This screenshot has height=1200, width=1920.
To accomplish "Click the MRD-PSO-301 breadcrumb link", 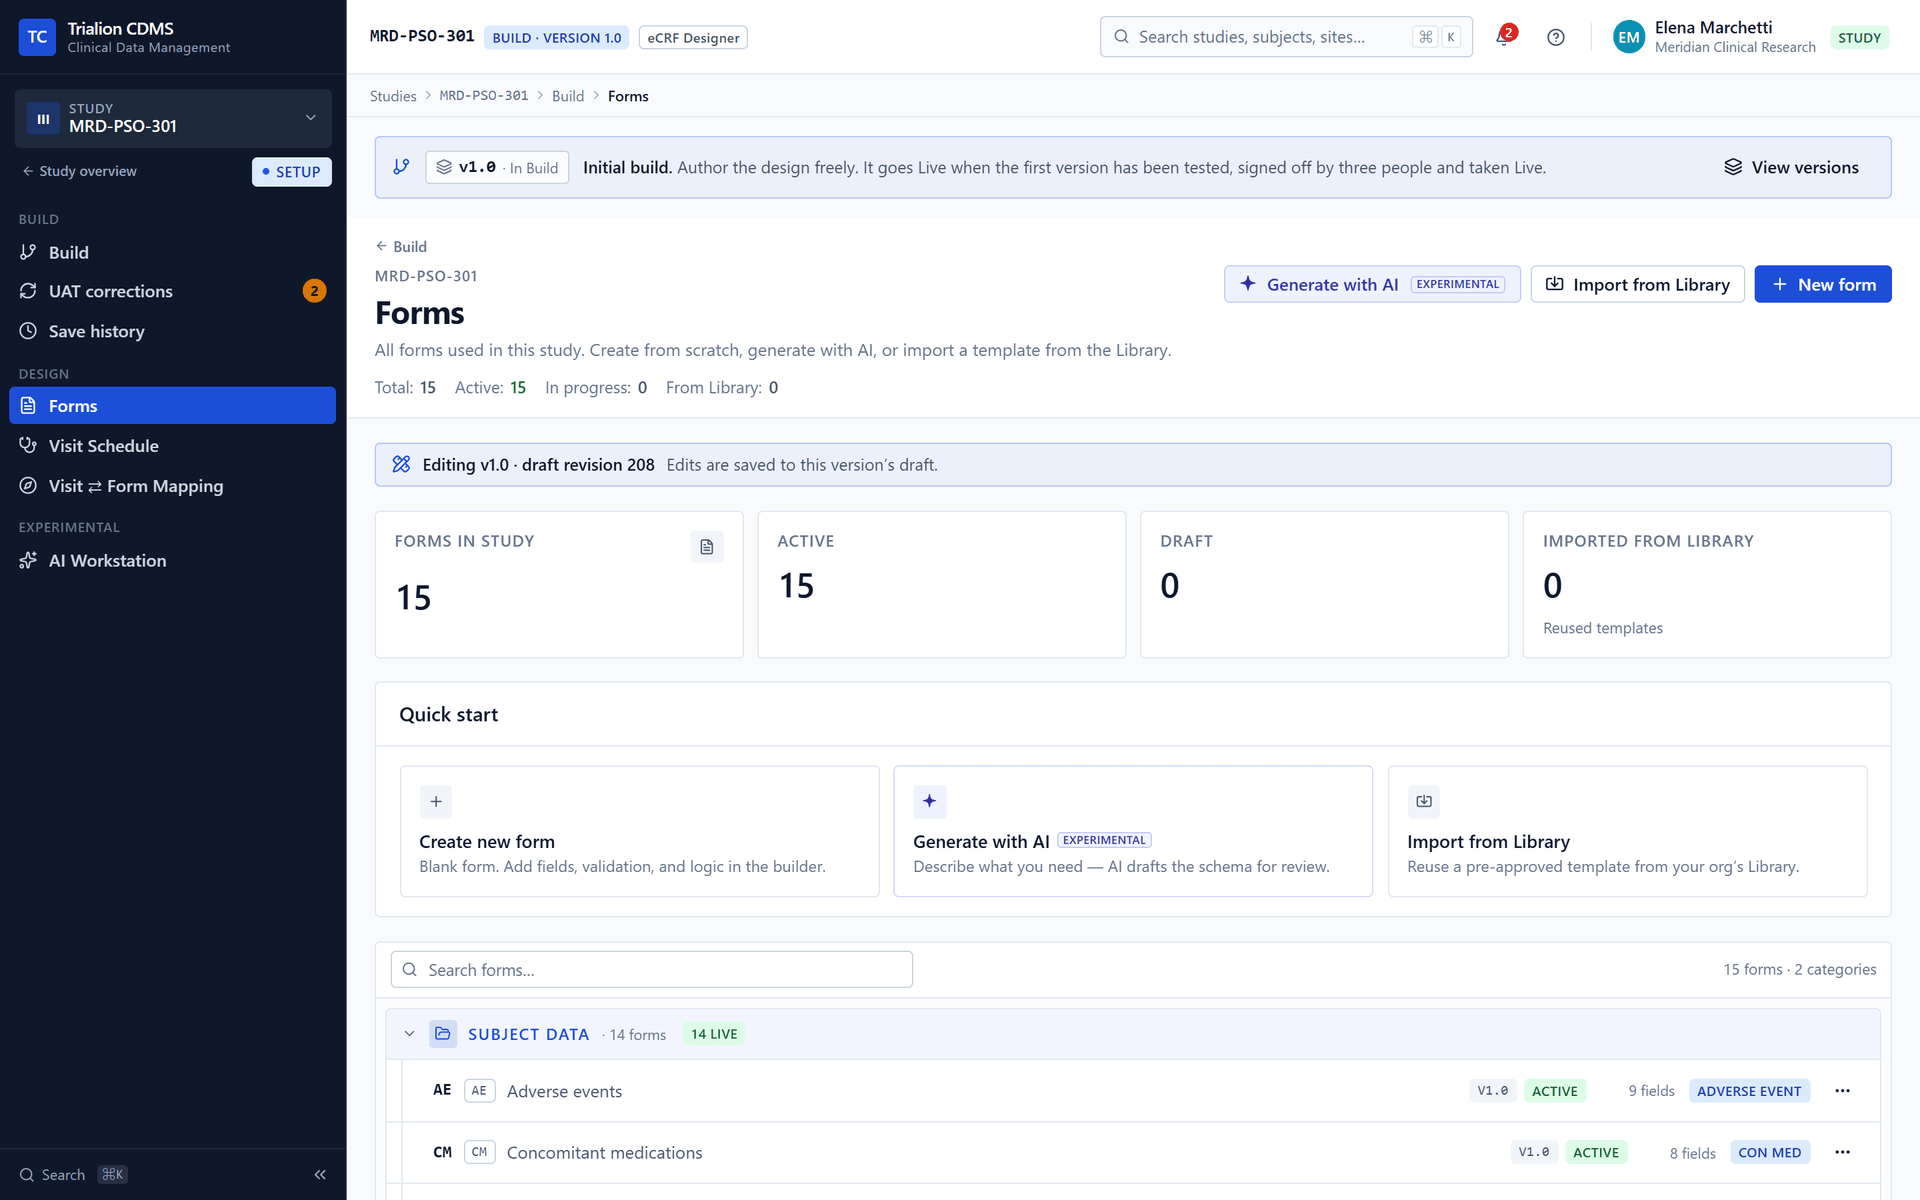I will coord(484,96).
